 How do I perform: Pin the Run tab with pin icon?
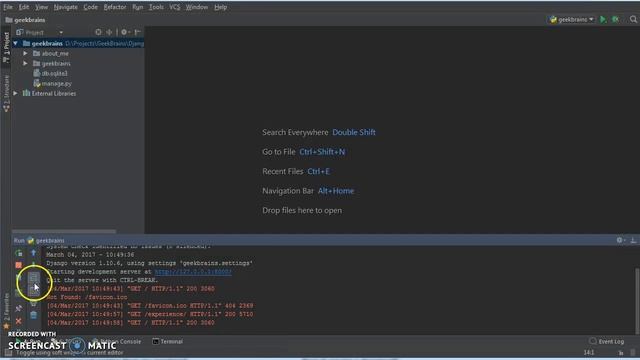18,309
